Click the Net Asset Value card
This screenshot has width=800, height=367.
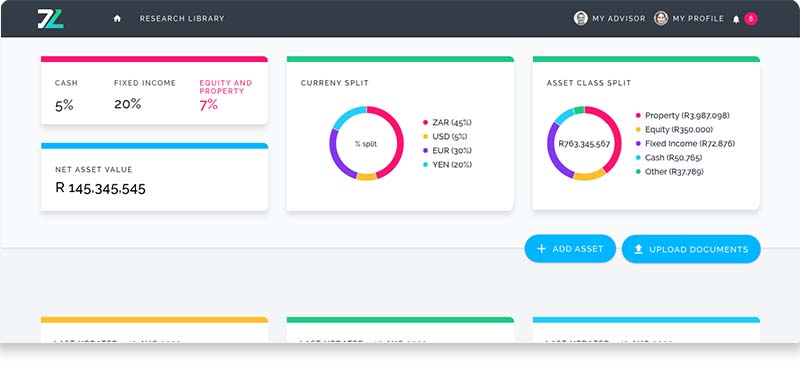[154, 177]
